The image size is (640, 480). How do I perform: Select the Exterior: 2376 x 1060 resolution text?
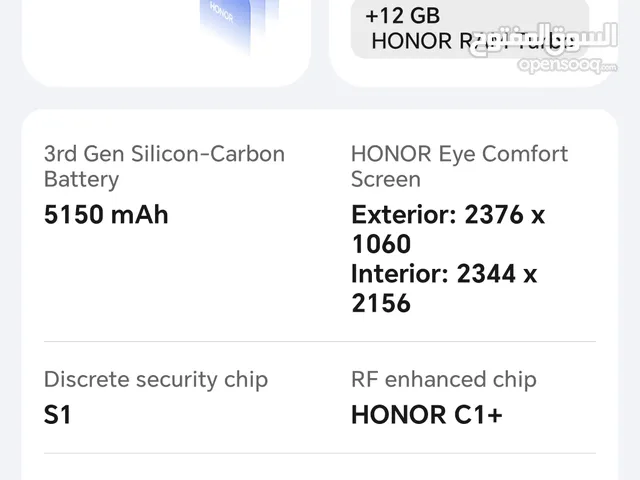click(448, 229)
